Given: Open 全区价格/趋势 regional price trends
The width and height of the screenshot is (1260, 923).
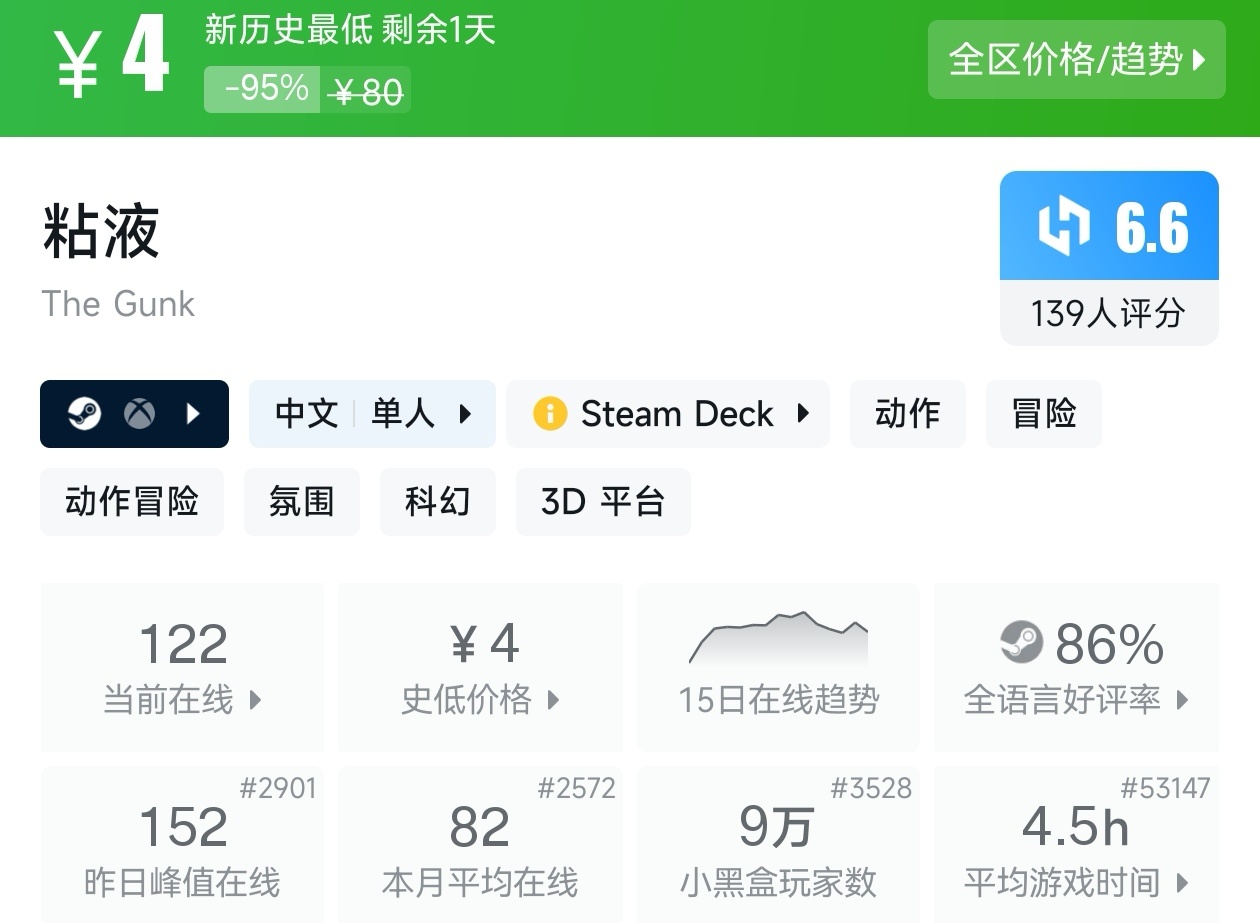Looking at the screenshot, I should point(1076,60).
